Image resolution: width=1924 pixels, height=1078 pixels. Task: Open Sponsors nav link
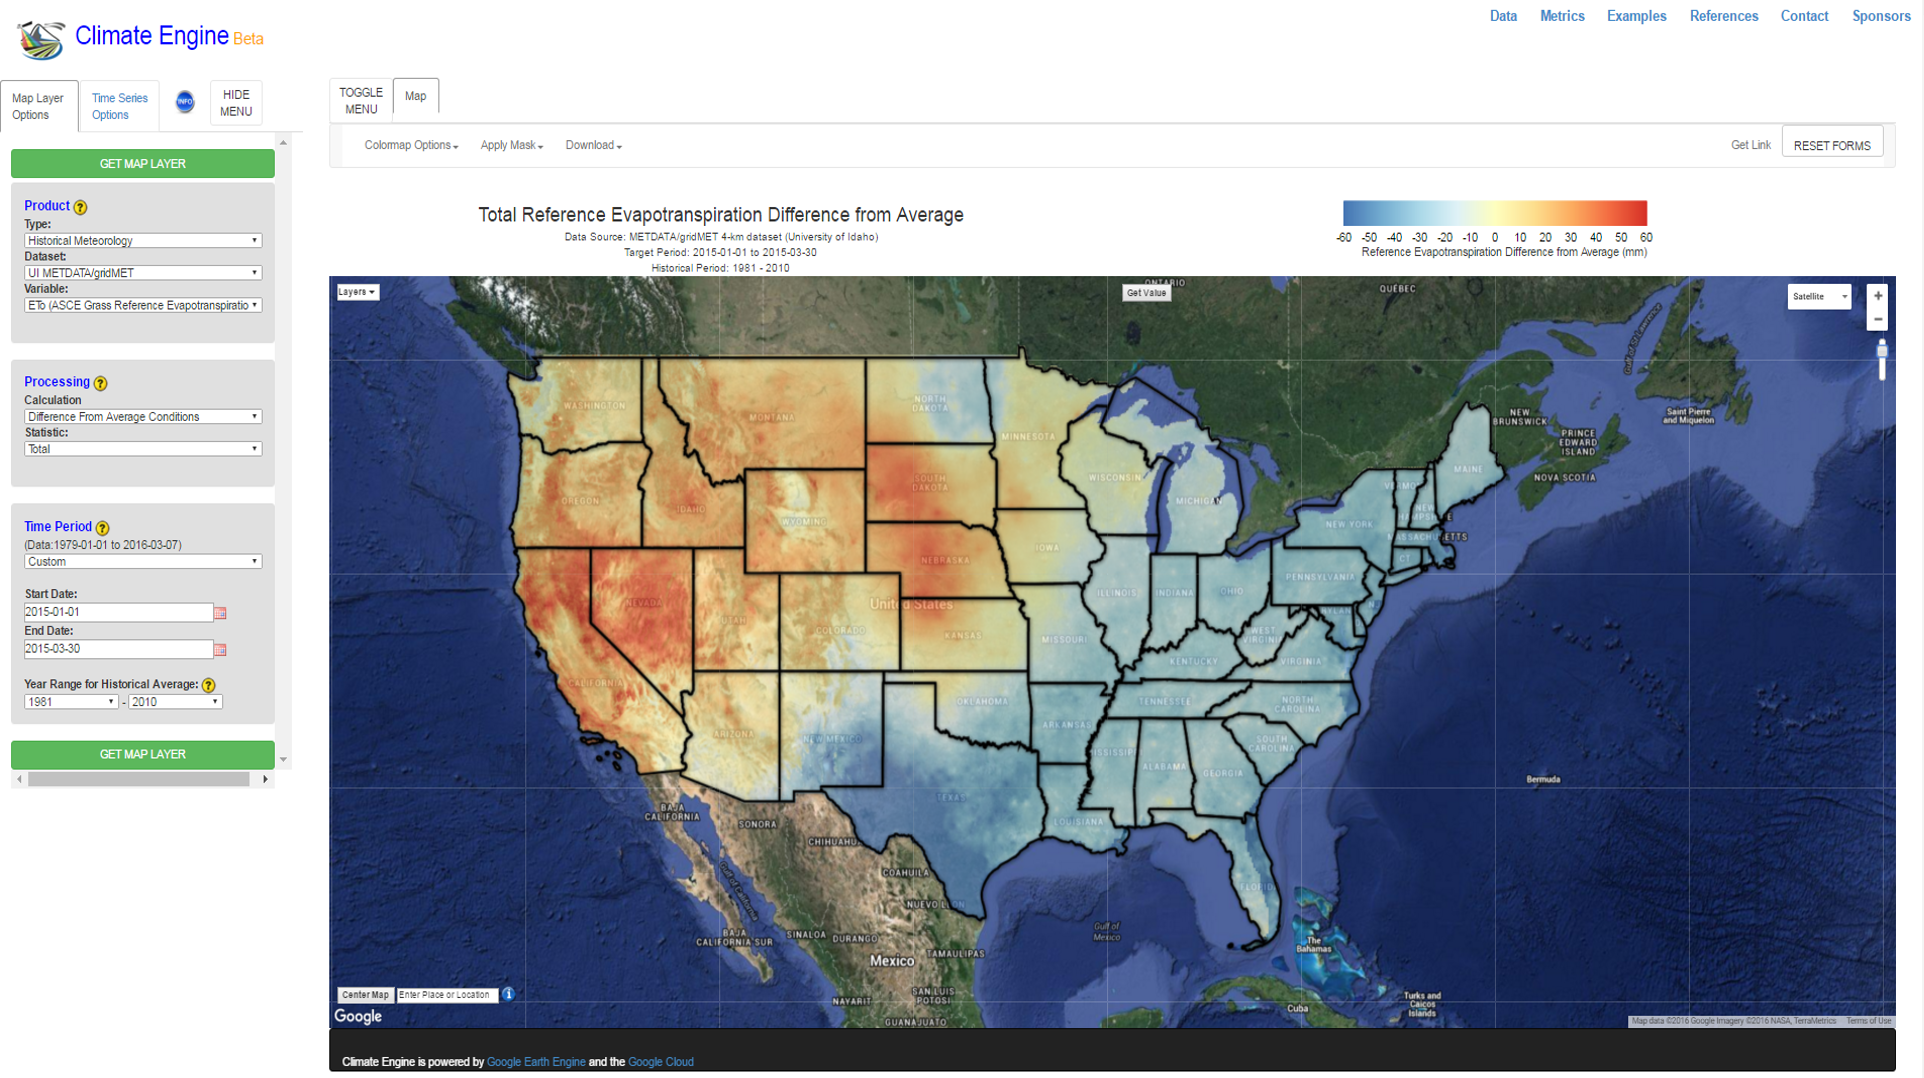click(1881, 16)
